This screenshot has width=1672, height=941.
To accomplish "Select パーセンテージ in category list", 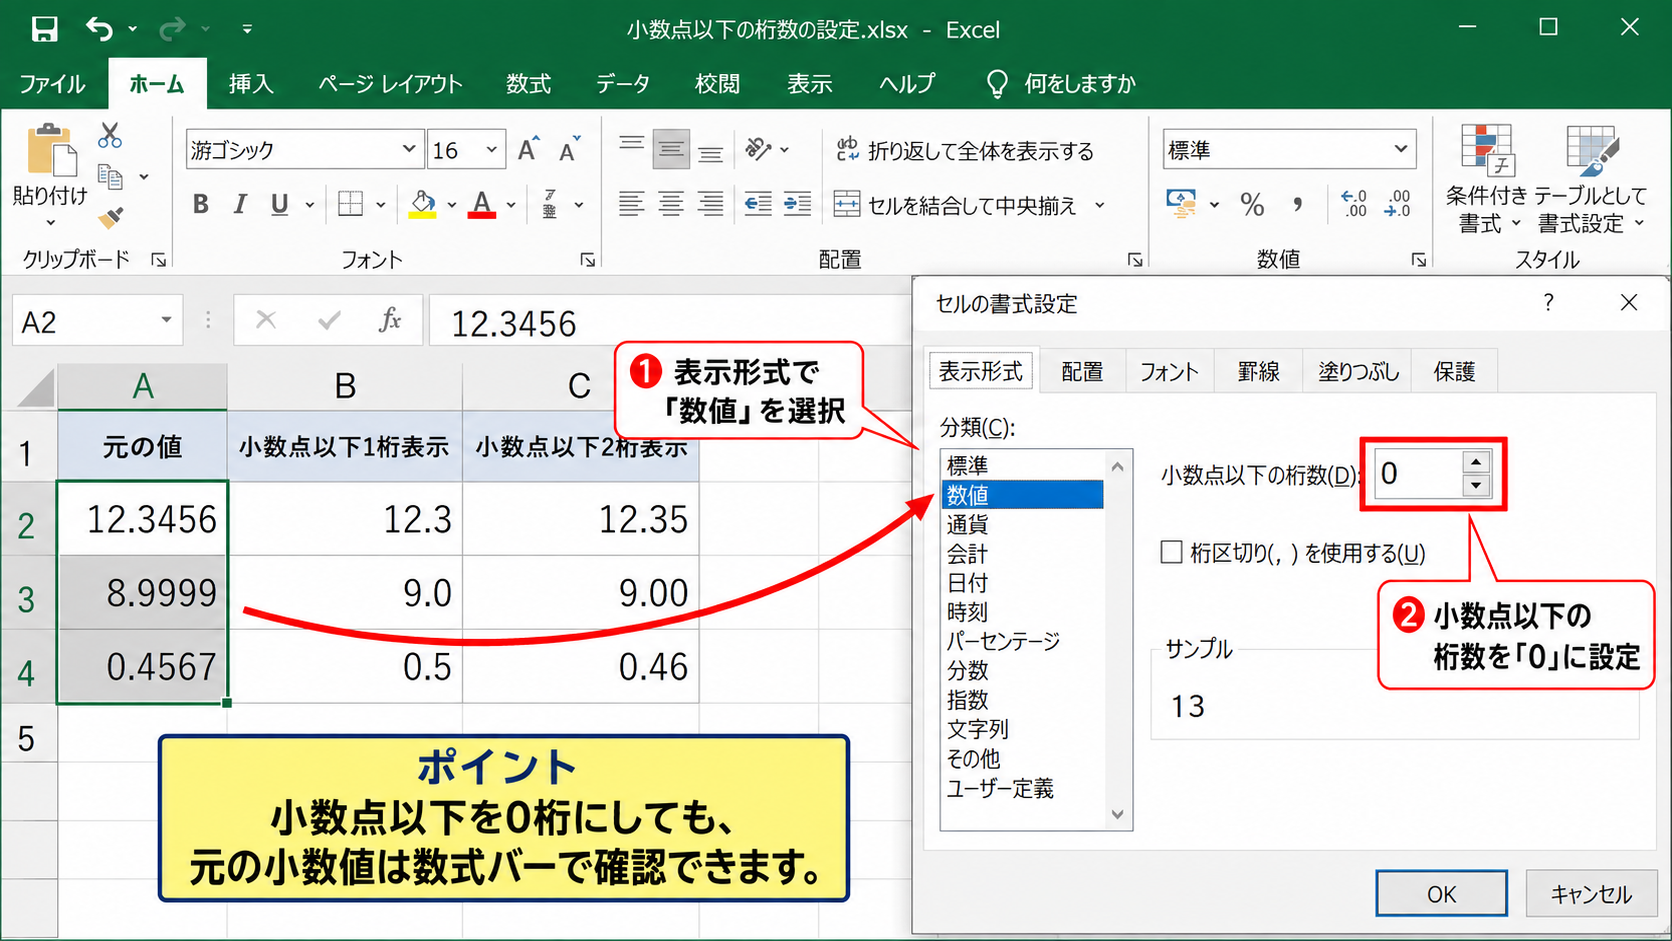I will click(x=1003, y=641).
